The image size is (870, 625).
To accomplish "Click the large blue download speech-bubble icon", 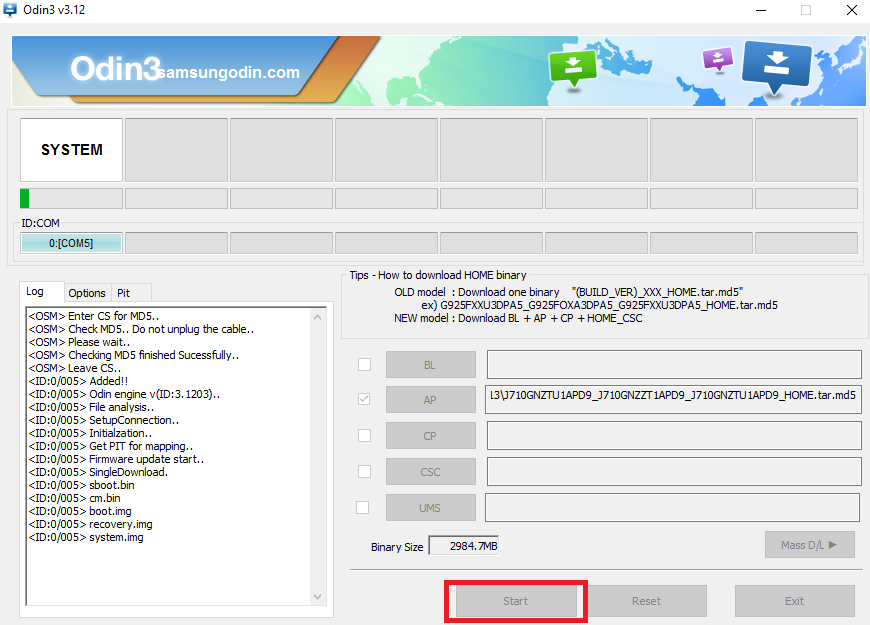I will [x=776, y=67].
